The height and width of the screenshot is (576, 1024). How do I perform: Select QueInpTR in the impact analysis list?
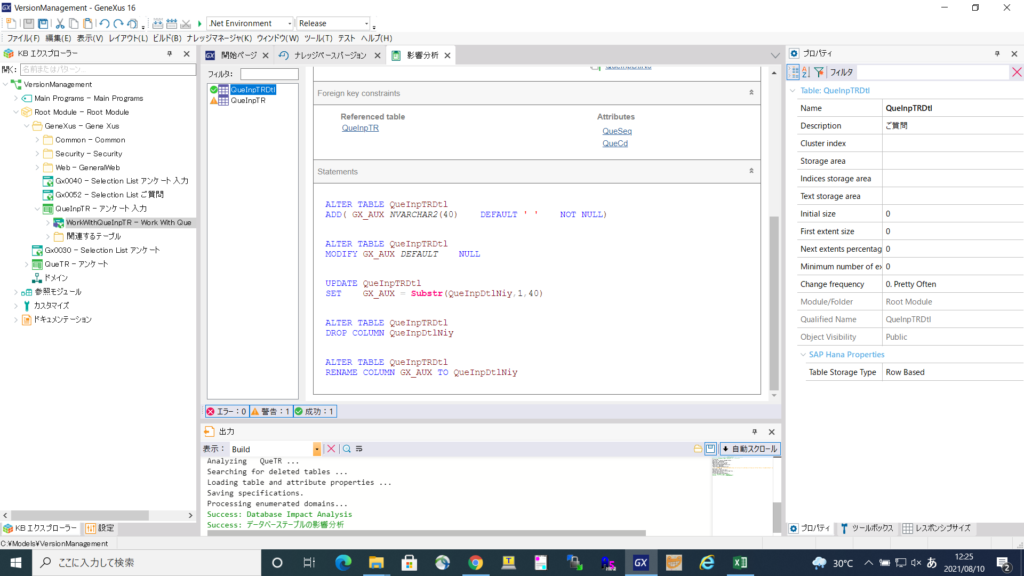tap(248, 101)
